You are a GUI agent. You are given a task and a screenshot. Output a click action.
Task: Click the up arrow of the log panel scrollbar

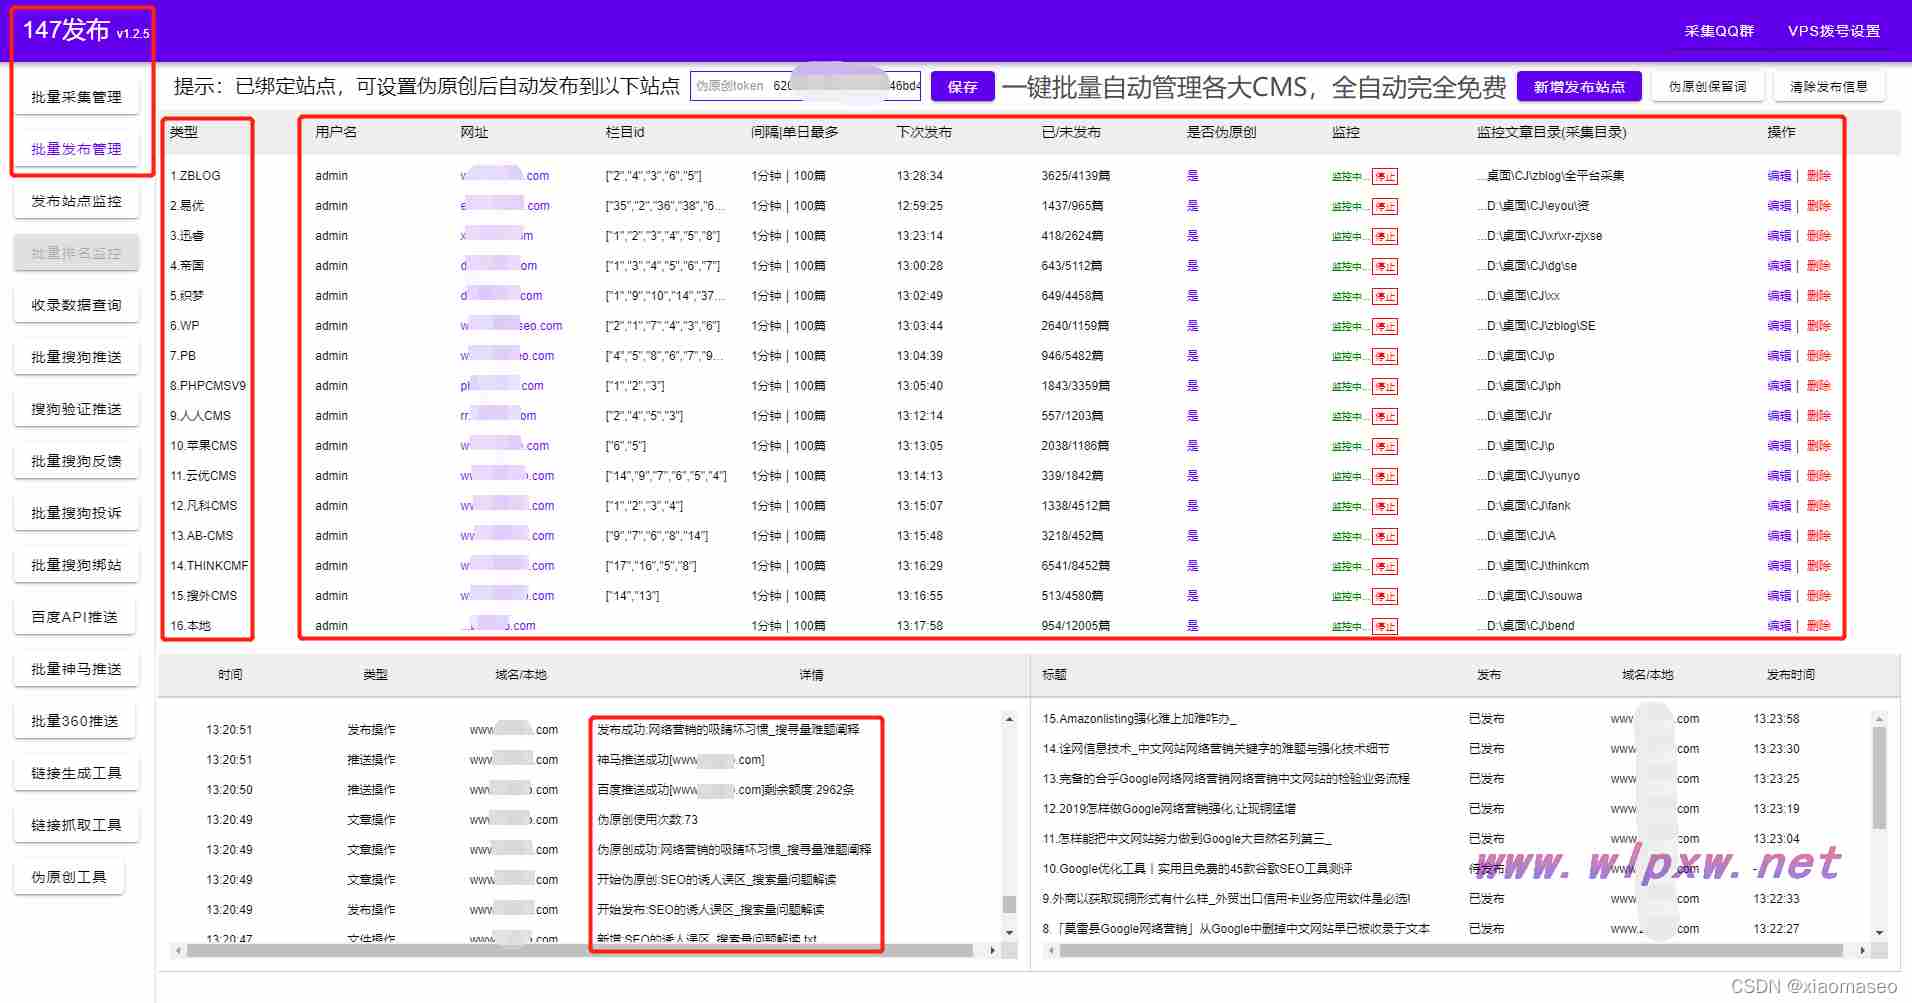pyautogui.click(x=1009, y=719)
